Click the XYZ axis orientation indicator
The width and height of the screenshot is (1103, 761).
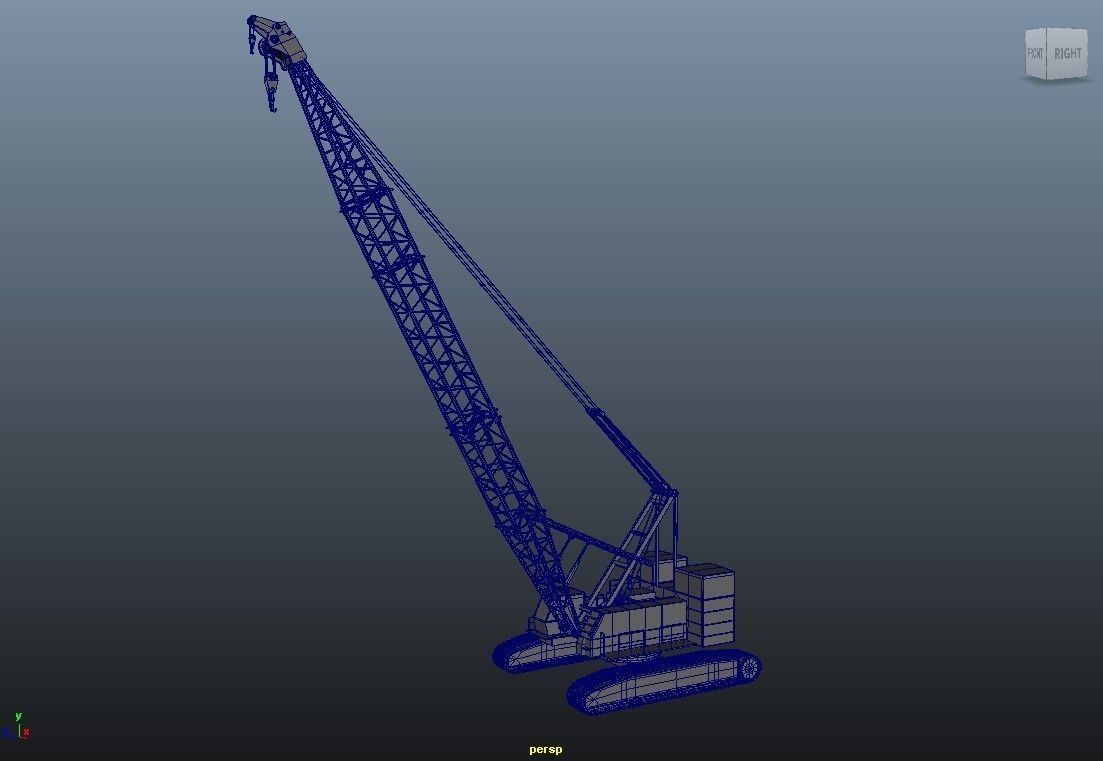17,726
